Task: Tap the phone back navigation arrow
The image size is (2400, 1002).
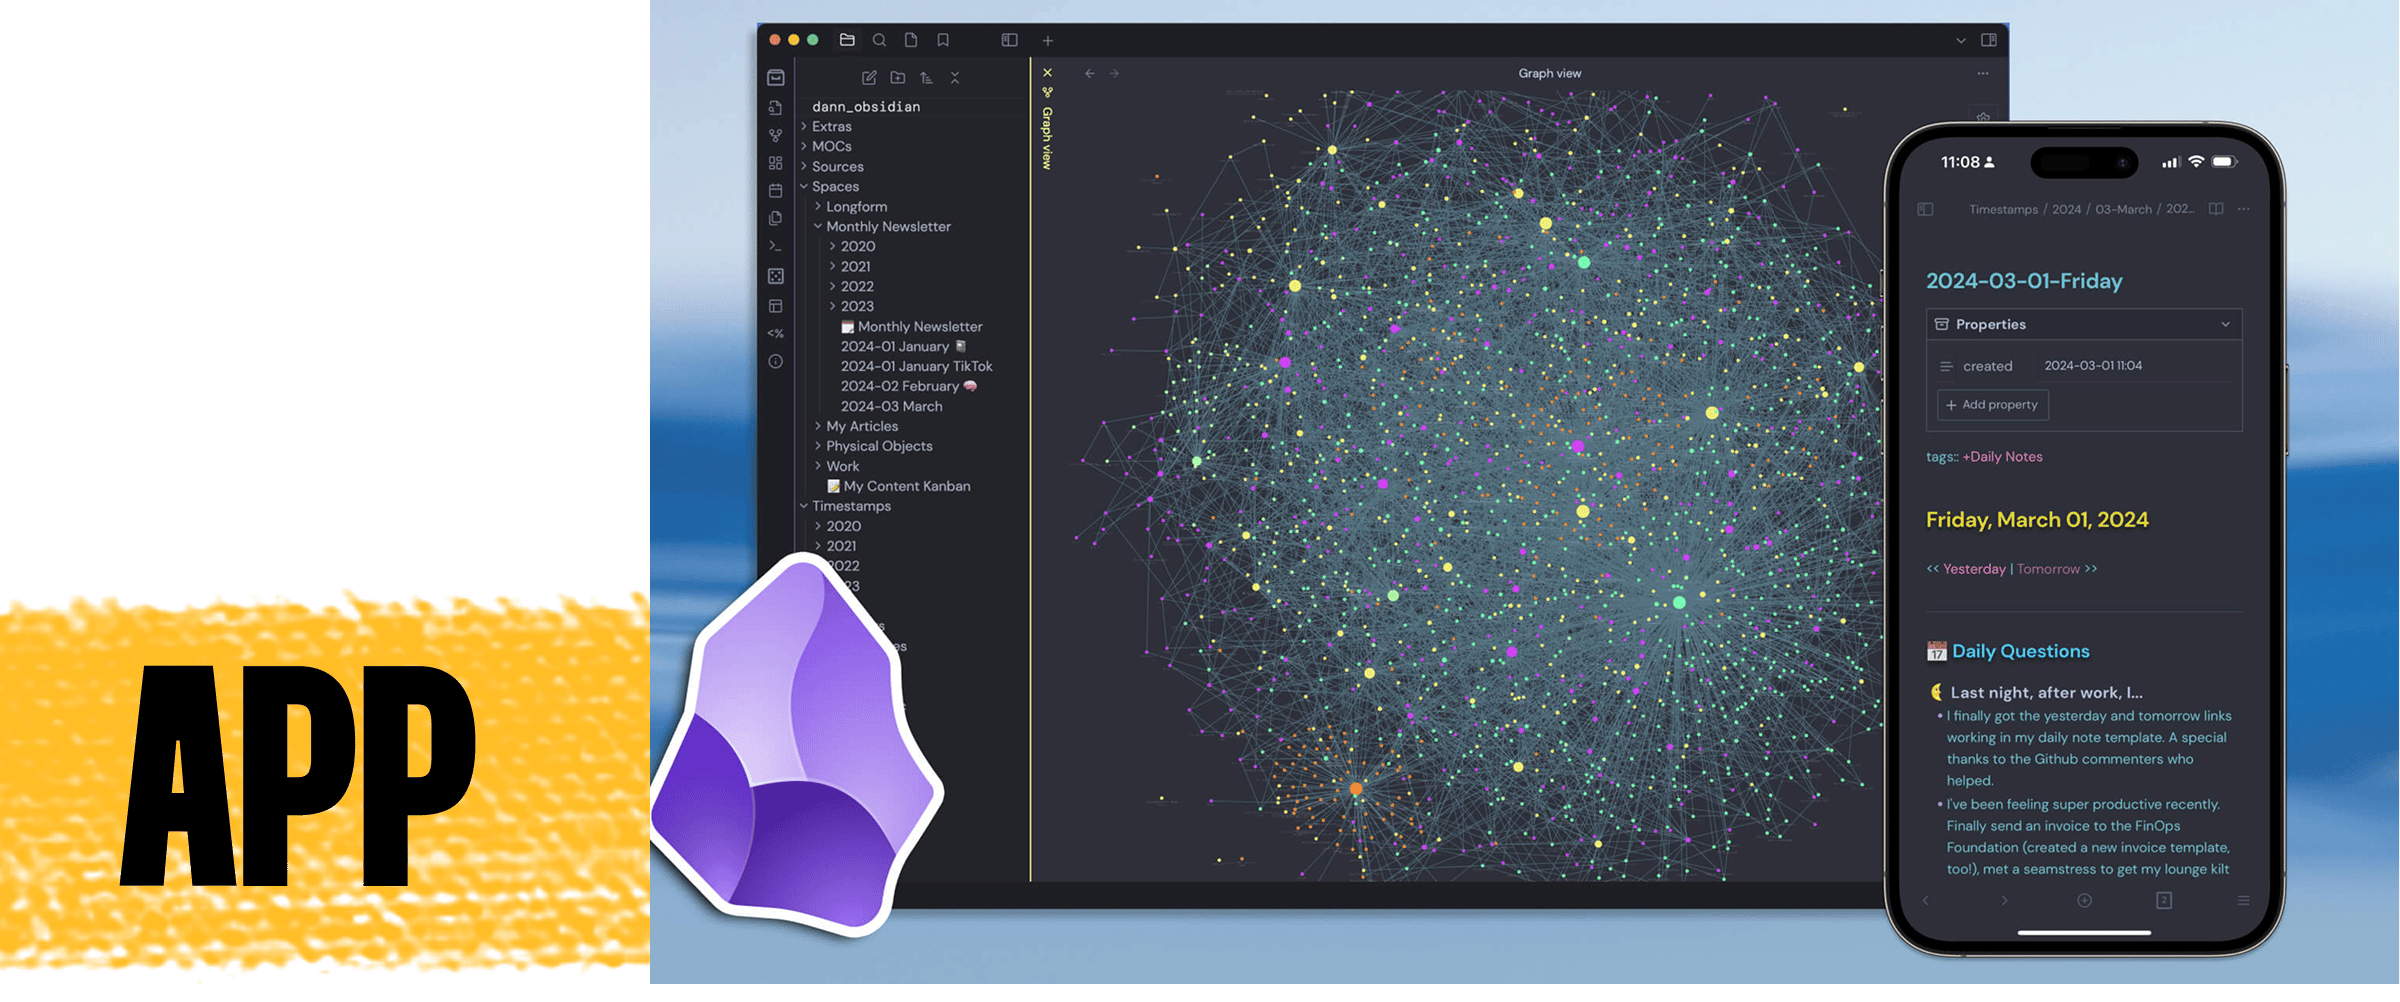Action: (1925, 901)
